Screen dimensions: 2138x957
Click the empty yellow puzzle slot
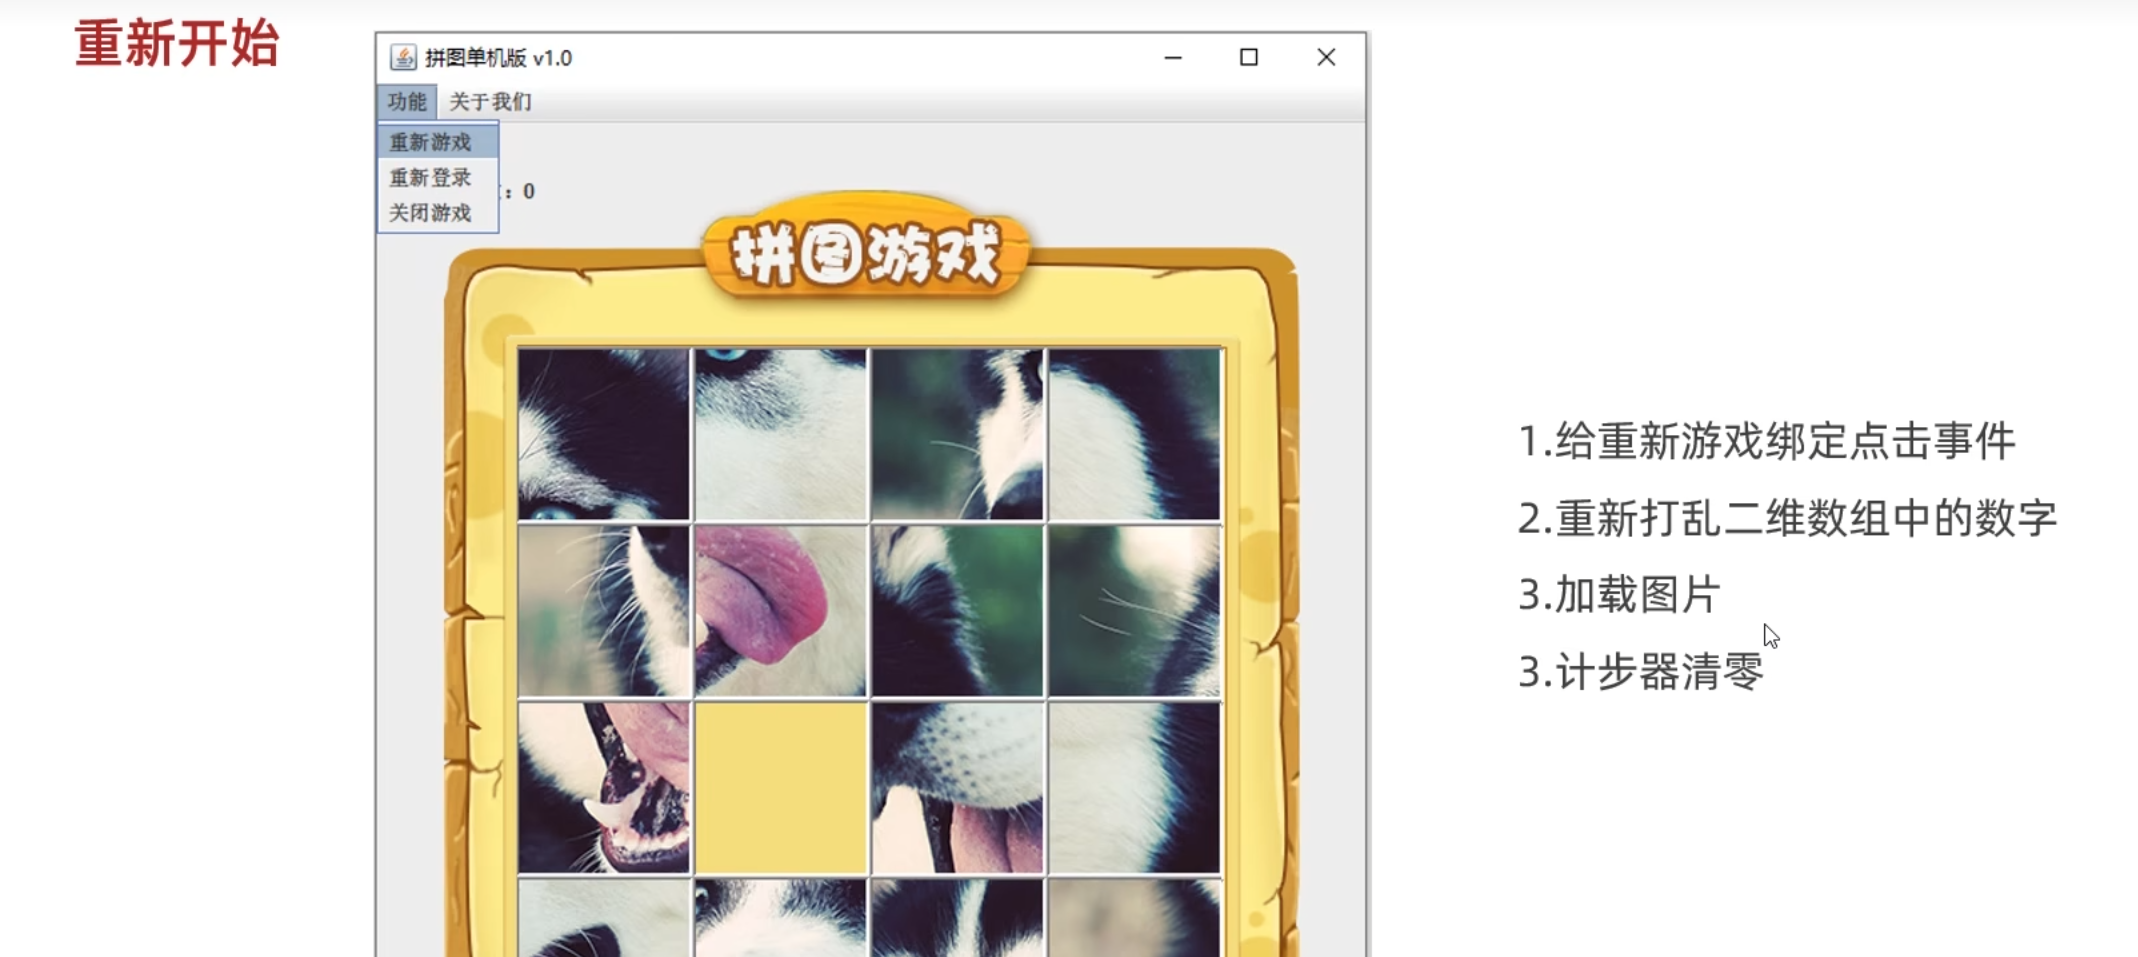click(x=780, y=787)
